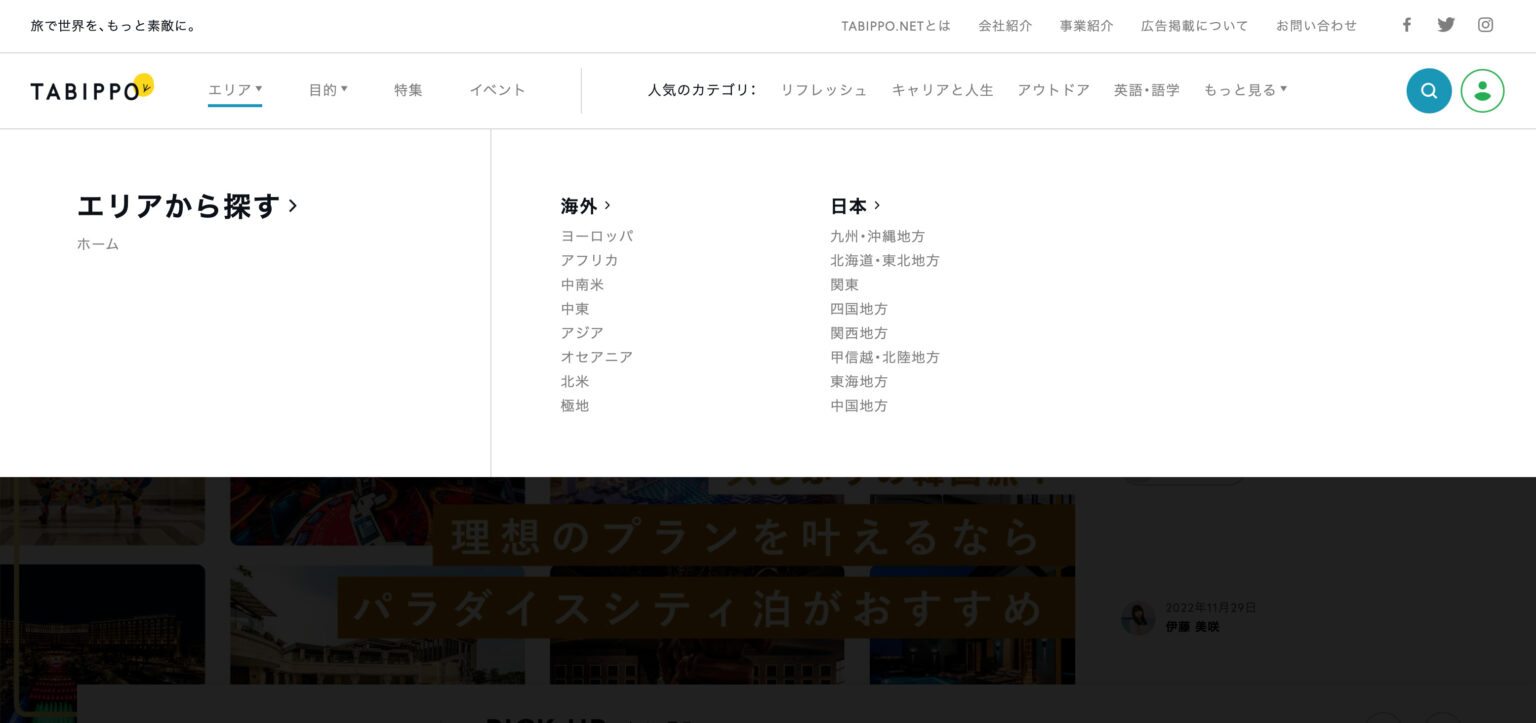Open the もっと見る dropdown
Image resolution: width=1536 pixels, height=723 pixels.
1244,89
